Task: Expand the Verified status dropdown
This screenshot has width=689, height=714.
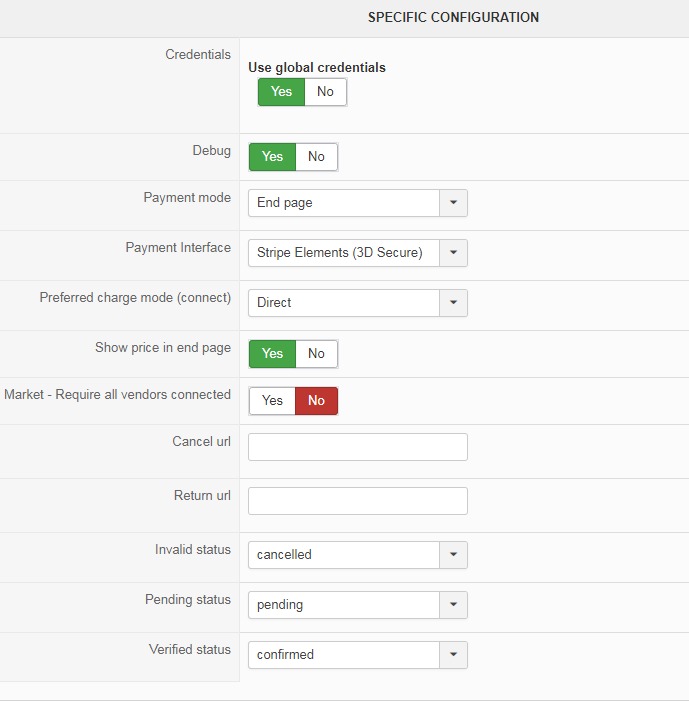Action: (453, 655)
